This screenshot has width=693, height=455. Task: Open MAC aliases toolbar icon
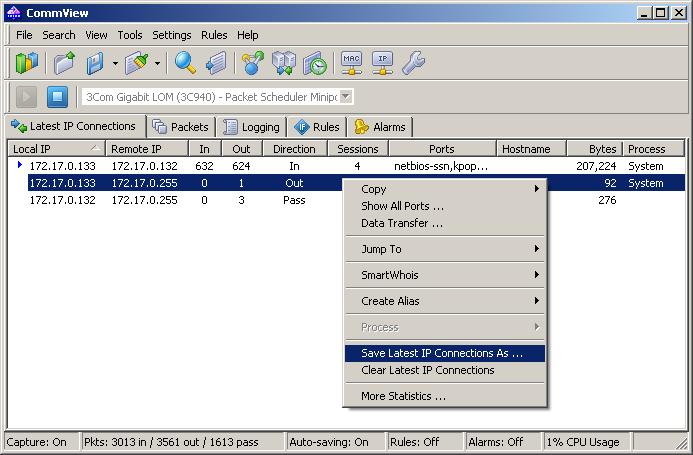click(351, 63)
